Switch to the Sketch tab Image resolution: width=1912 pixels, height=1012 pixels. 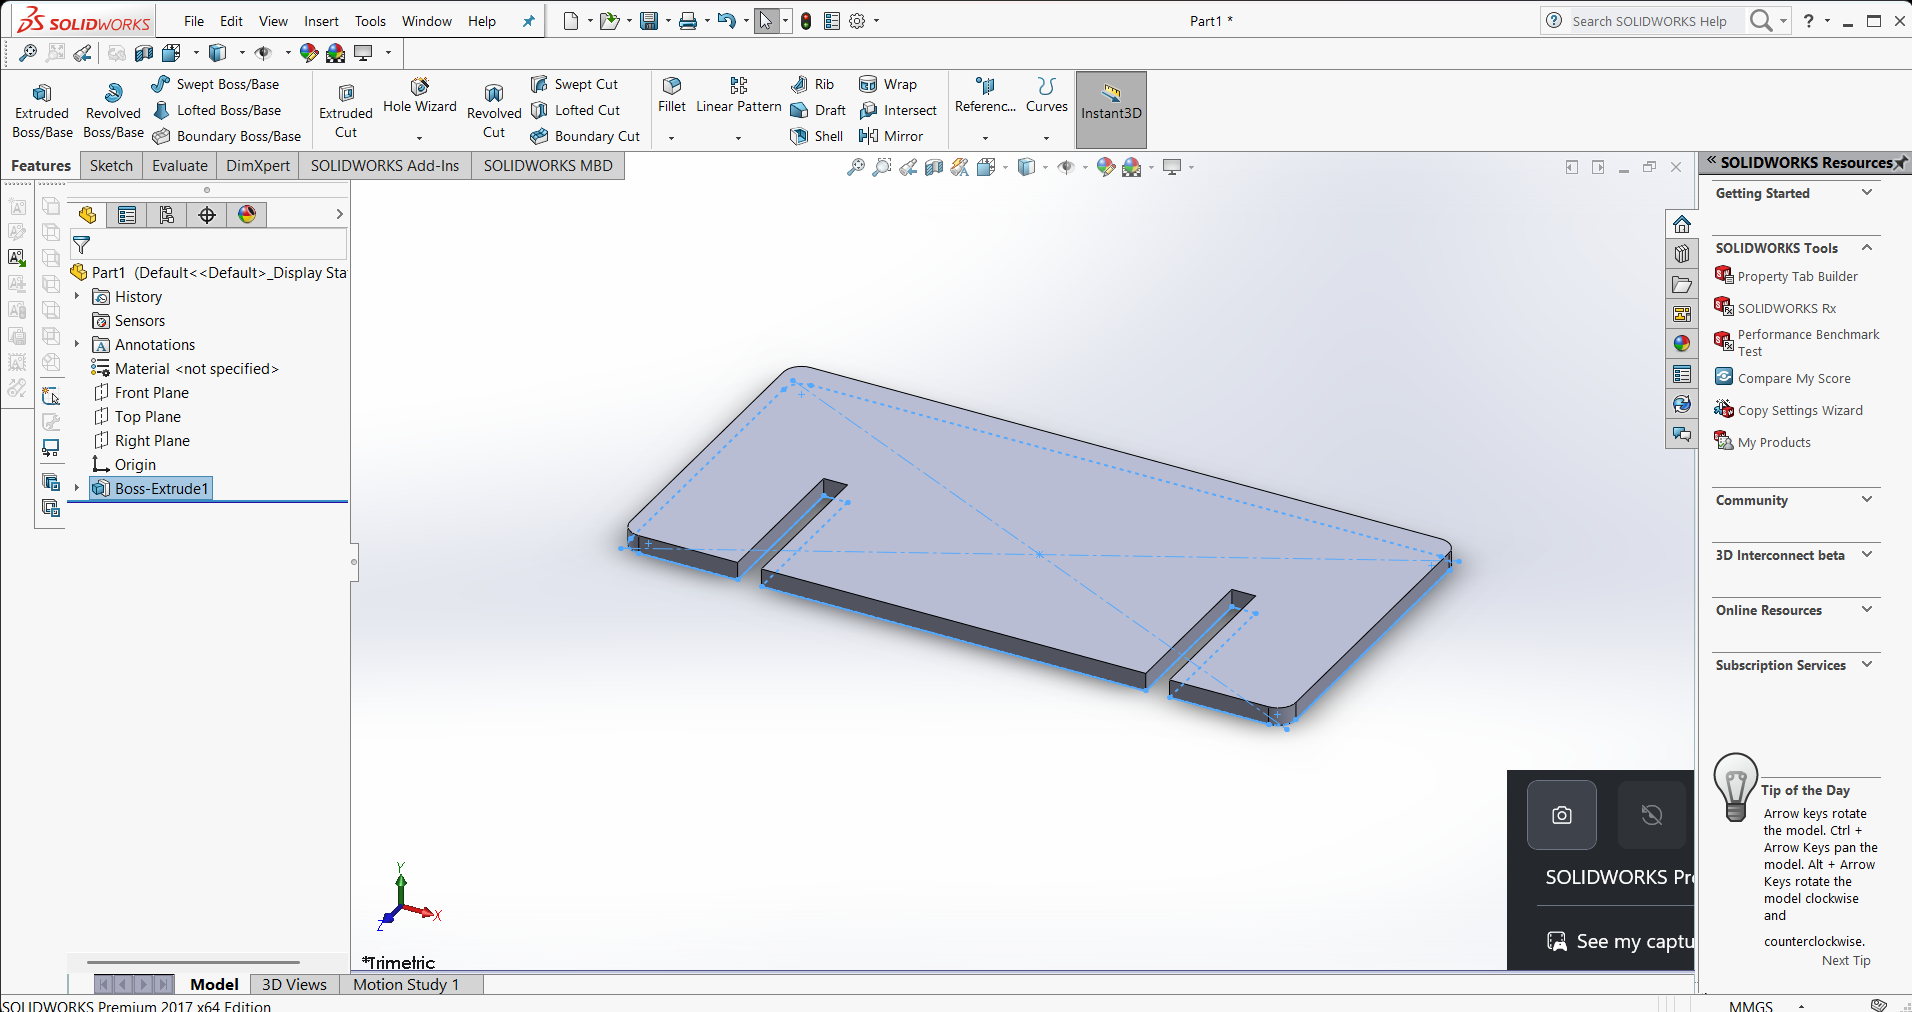click(x=111, y=166)
